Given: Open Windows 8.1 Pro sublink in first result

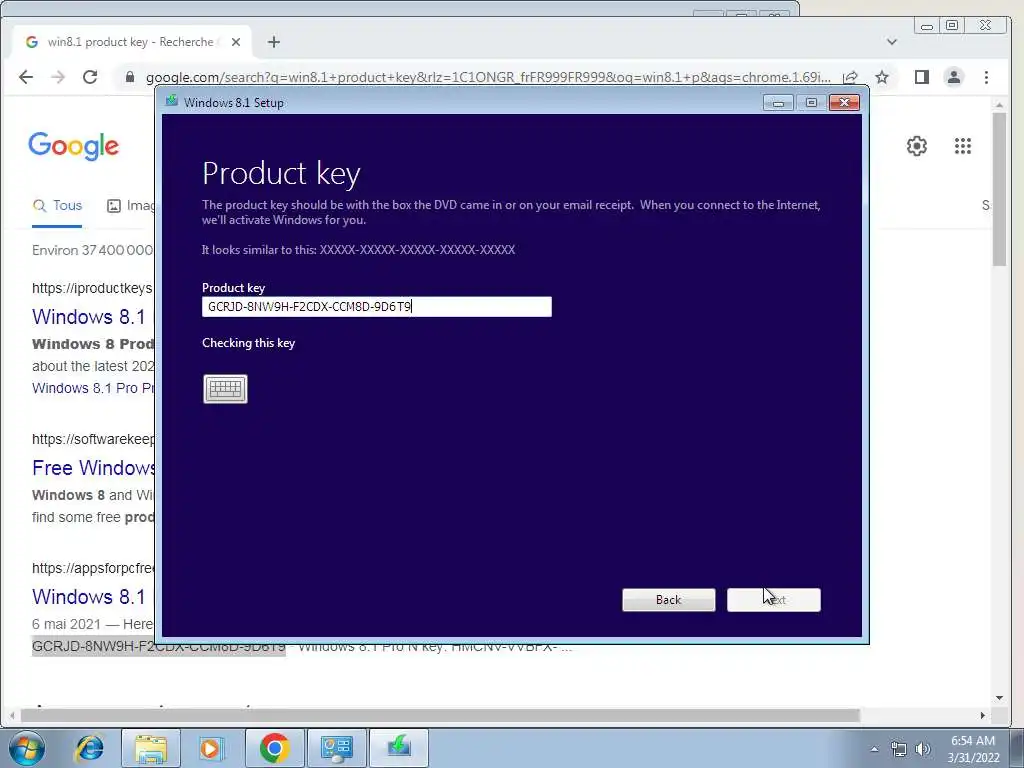Looking at the screenshot, I should [93, 388].
